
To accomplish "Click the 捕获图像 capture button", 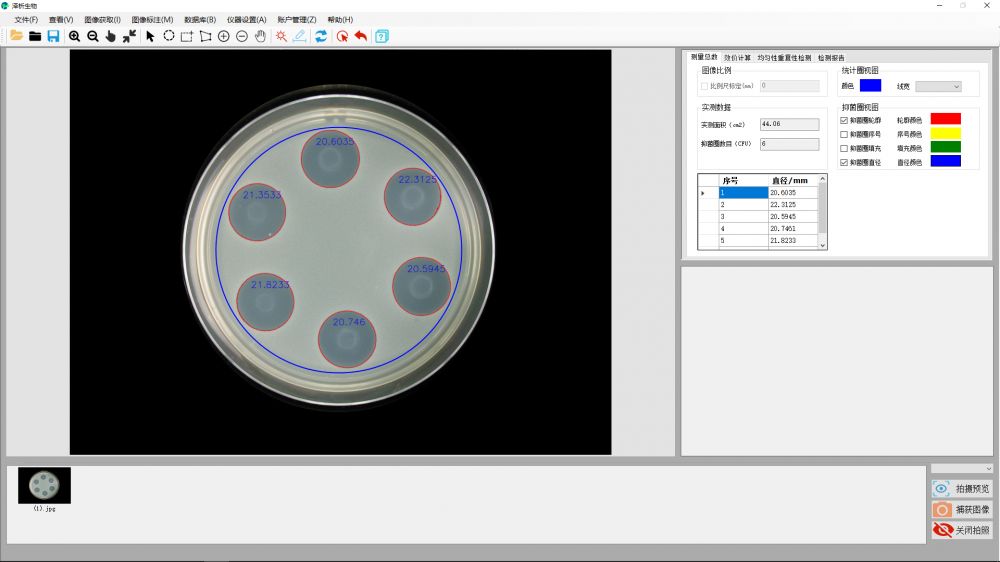I will 962,510.
